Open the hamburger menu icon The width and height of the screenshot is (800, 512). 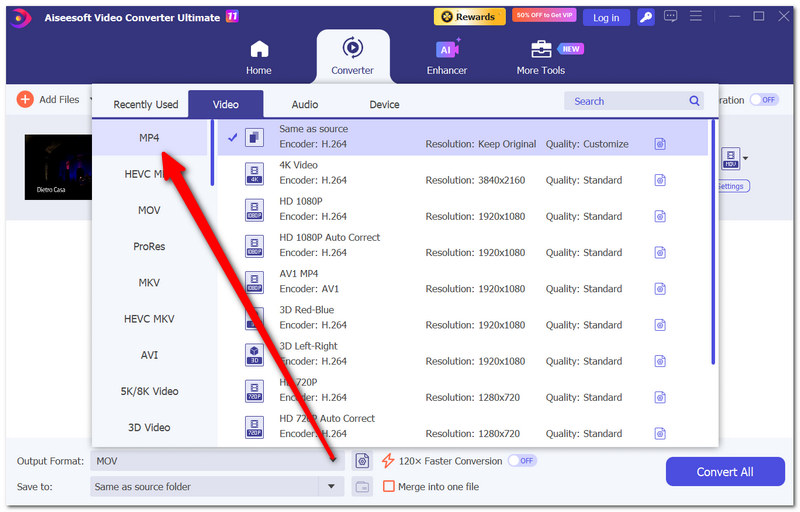(696, 16)
